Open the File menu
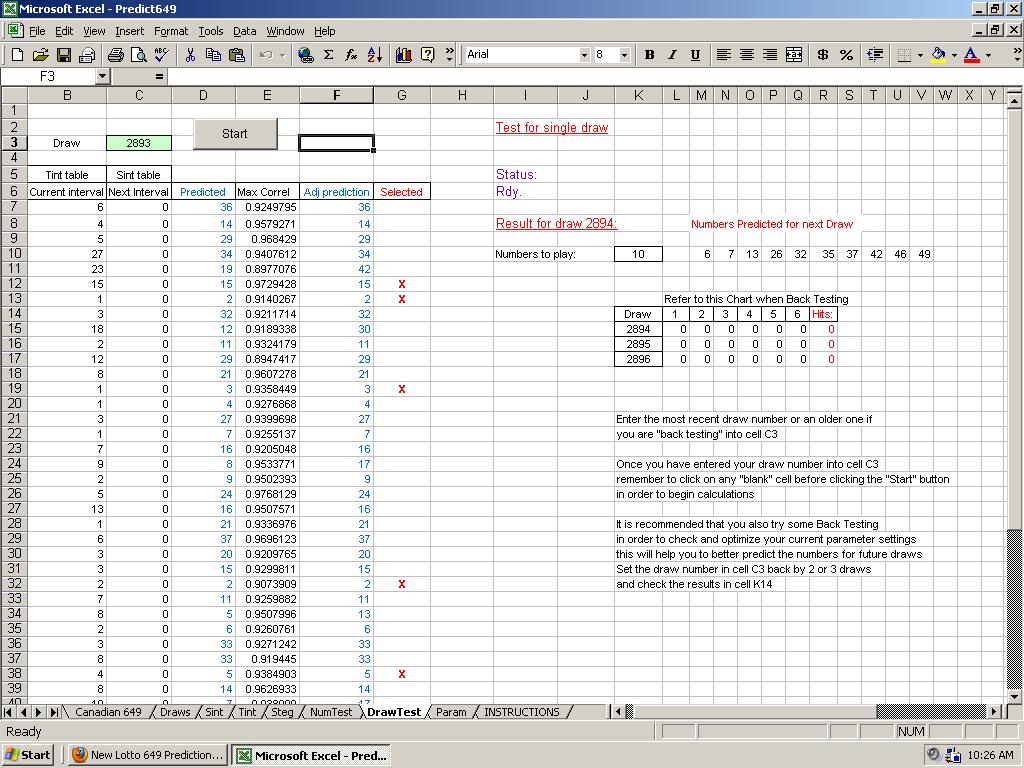 37,31
